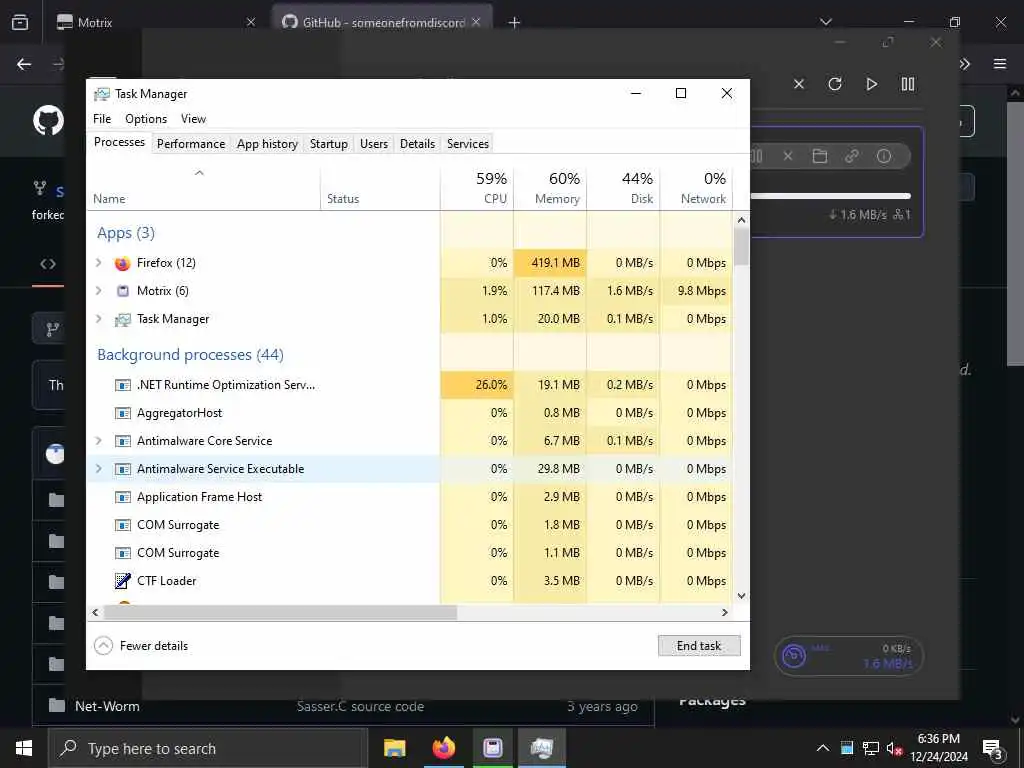The image size is (1024, 768).
Task: Click the Motrix resume (play) icon
Action: [x=871, y=84]
